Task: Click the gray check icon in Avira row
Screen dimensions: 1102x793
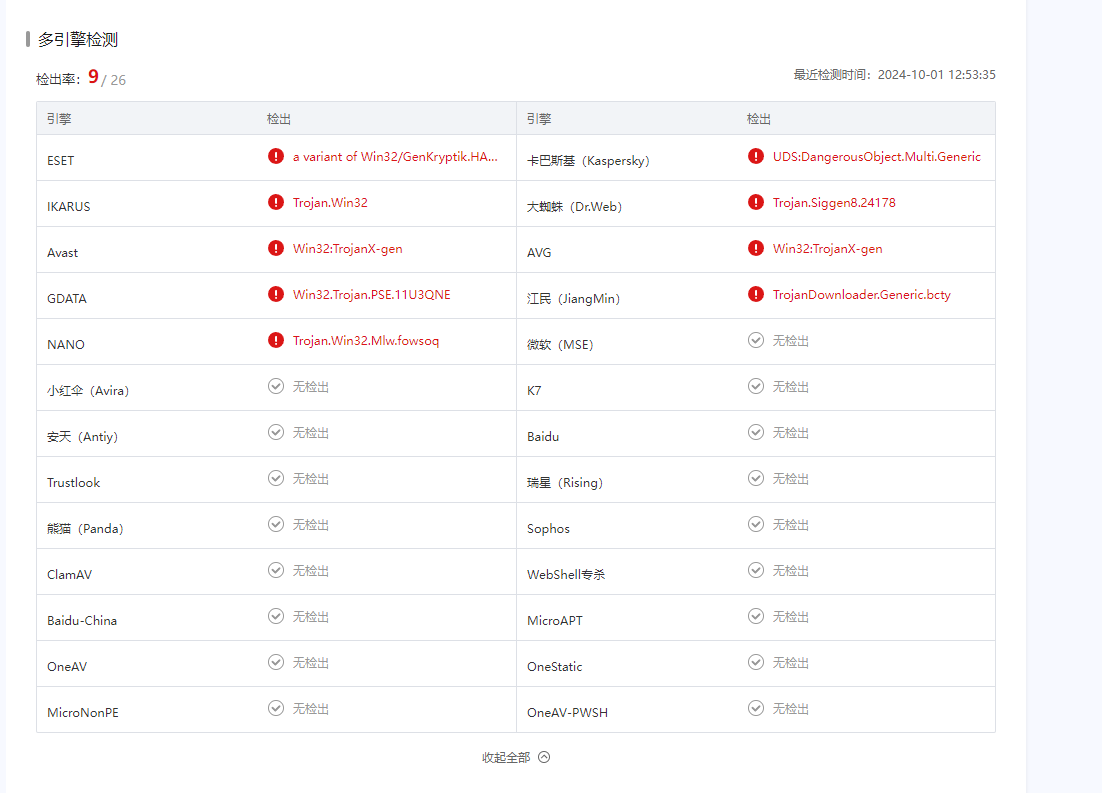Action: click(x=276, y=386)
